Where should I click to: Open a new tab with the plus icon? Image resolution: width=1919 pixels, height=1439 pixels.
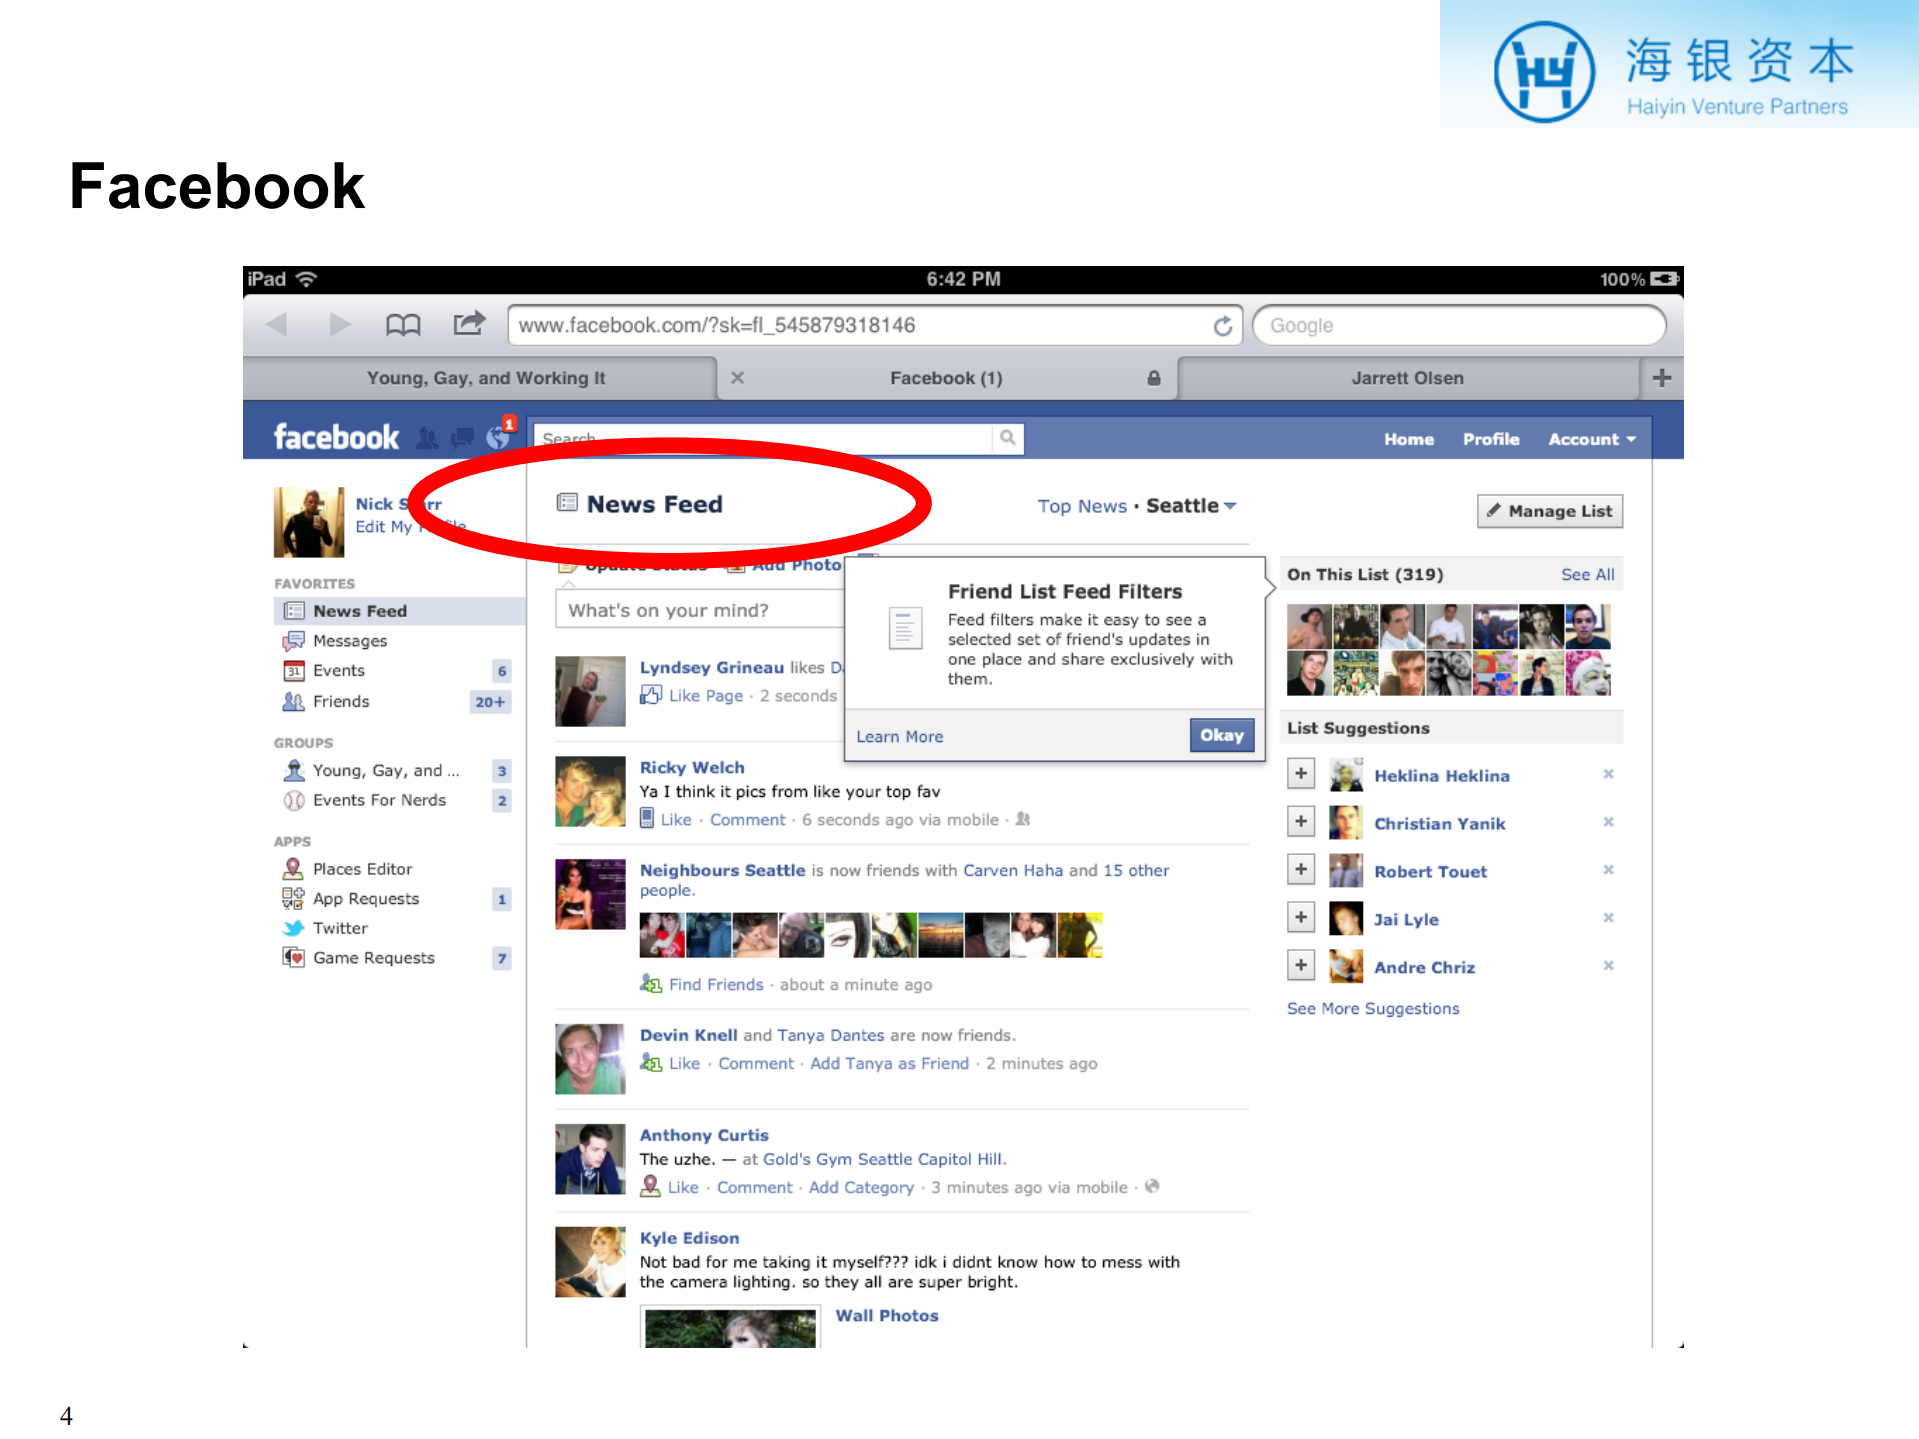coord(1661,378)
